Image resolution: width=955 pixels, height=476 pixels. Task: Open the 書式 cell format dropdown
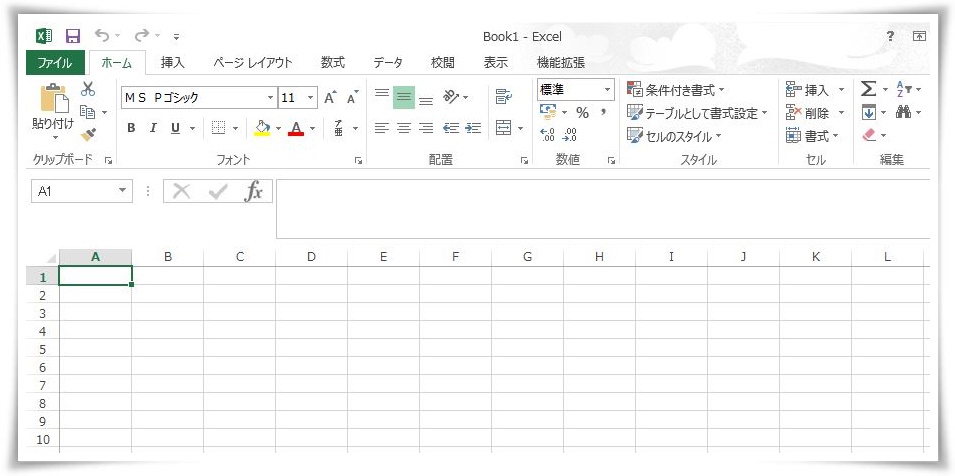point(812,136)
